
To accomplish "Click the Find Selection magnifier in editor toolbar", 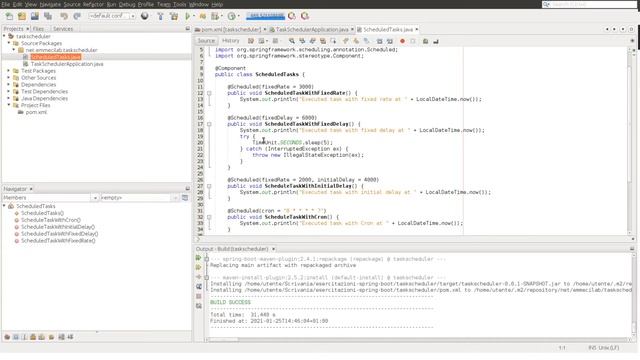I will pyautogui.click(x=291, y=41).
